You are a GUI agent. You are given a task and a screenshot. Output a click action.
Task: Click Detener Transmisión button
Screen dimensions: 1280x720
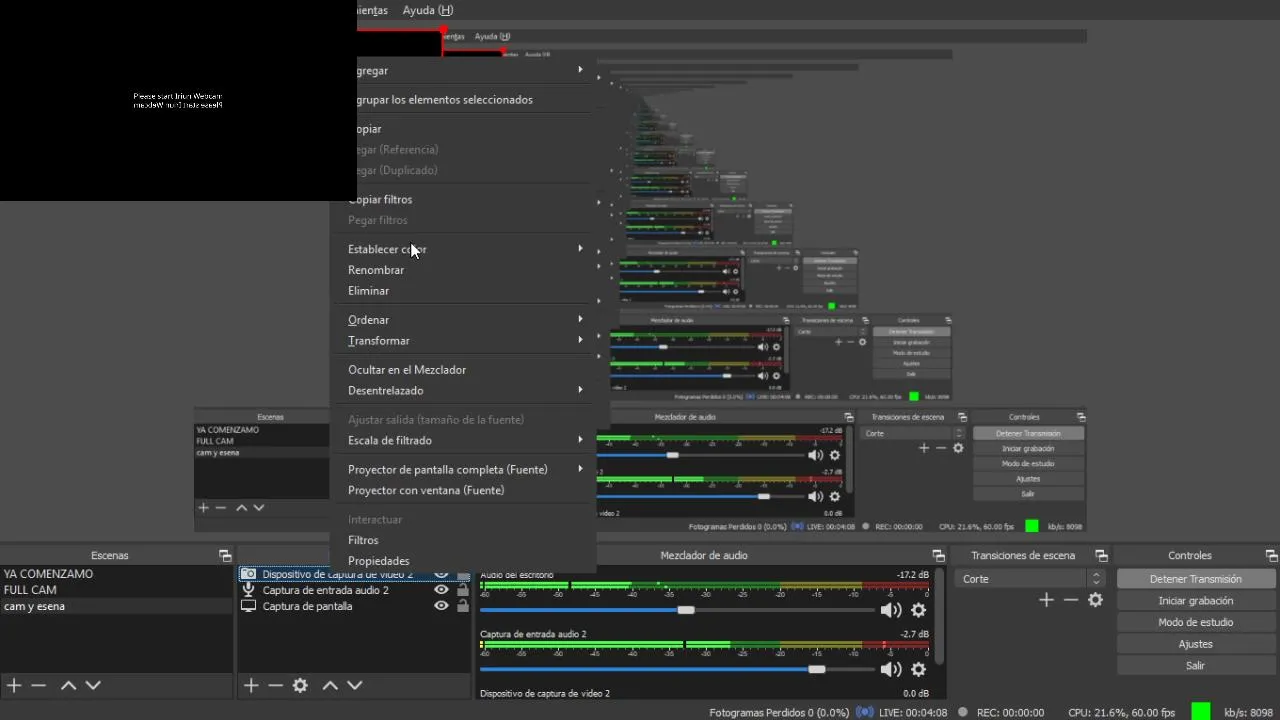pos(1196,579)
